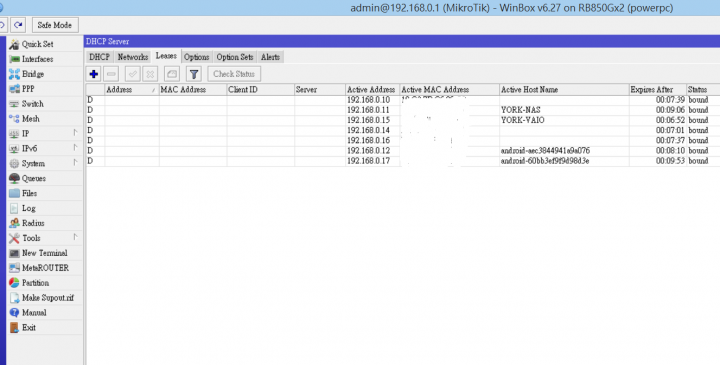Select lease row 192.168.0.14
The width and height of the screenshot is (720, 365).
click(403, 130)
